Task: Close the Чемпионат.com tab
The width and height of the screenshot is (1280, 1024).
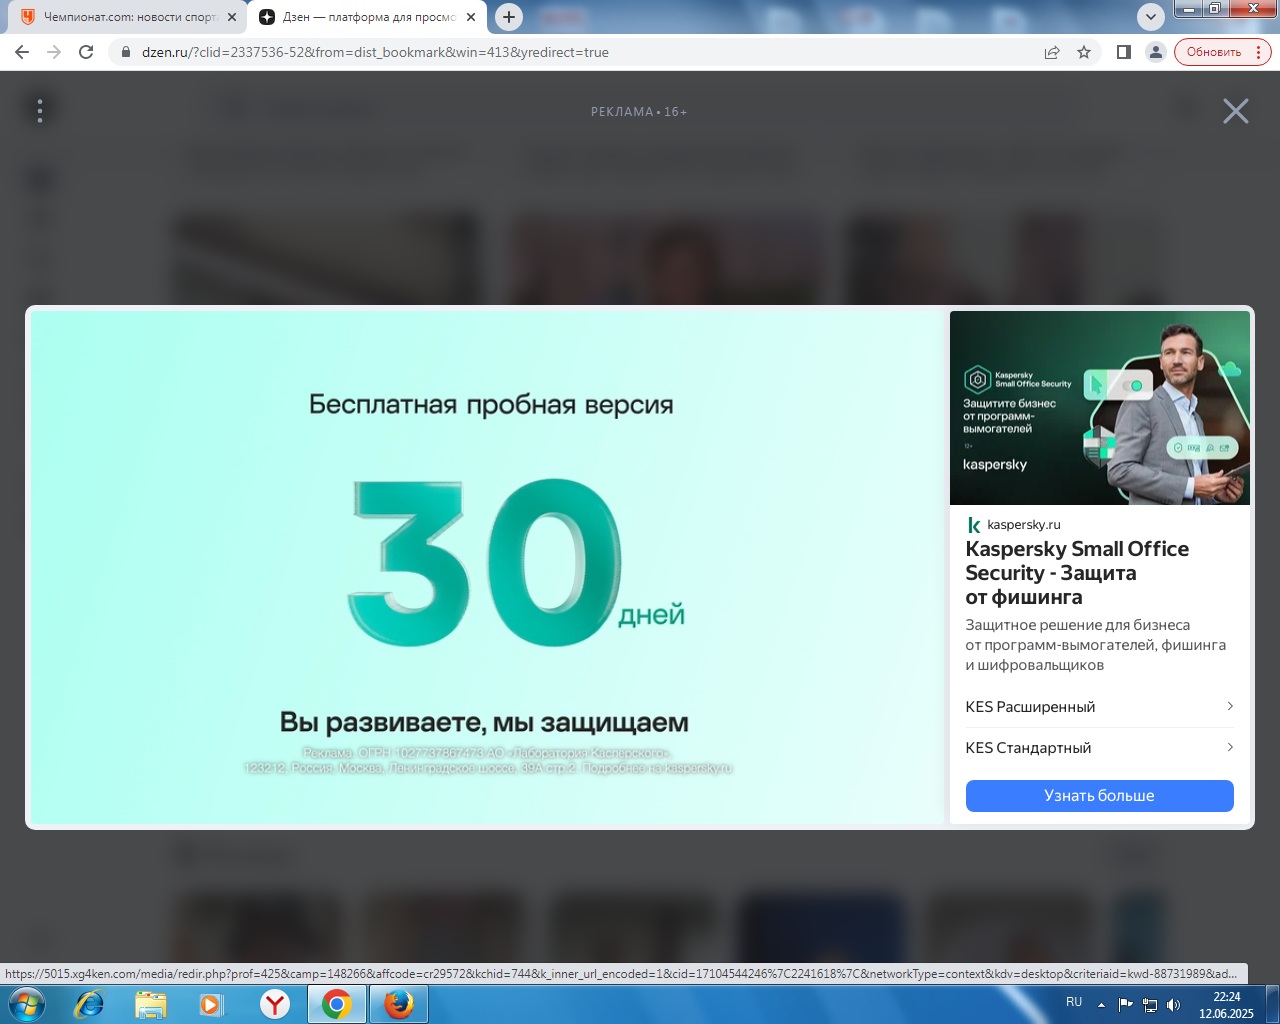Action: (x=232, y=17)
